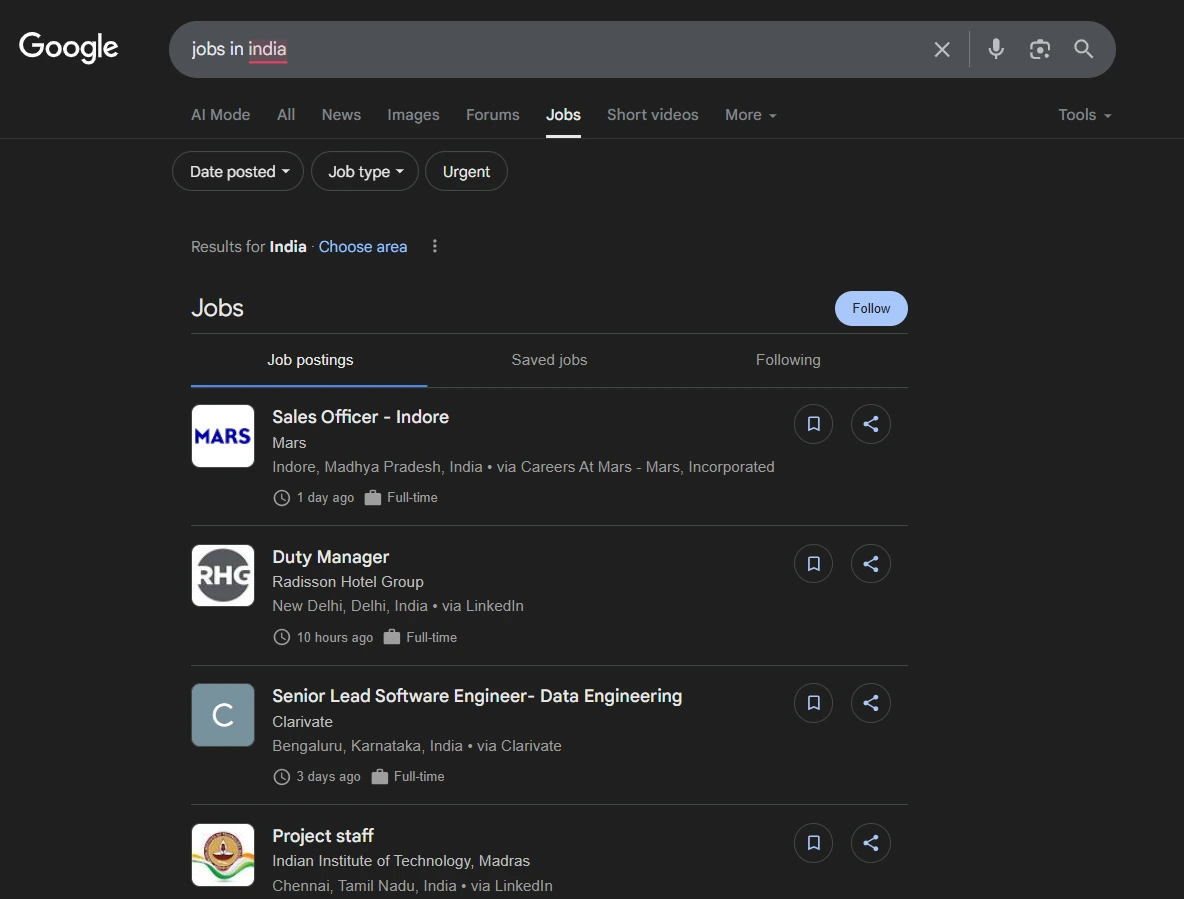Viewport: 1184px width, 899px height.
Task: Click the Follow button
Action: tap(871, 309)
